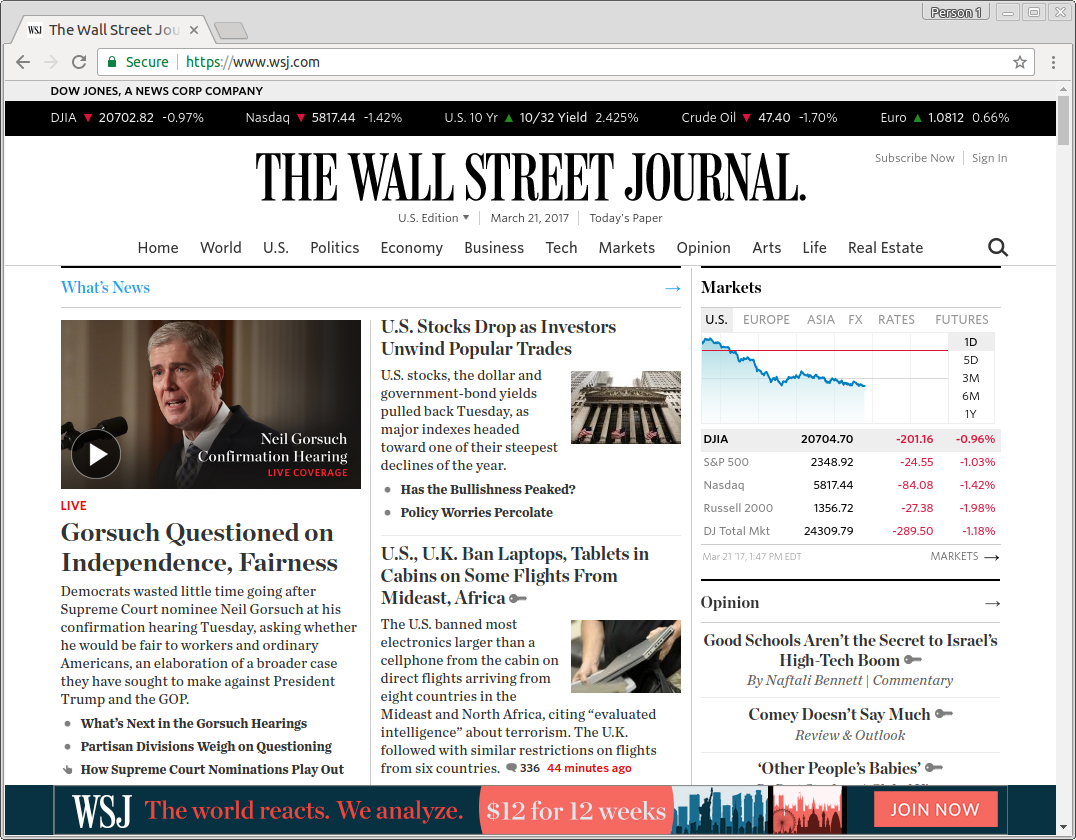Open the Chrome three-dot menu

(x=1053, y=62)
